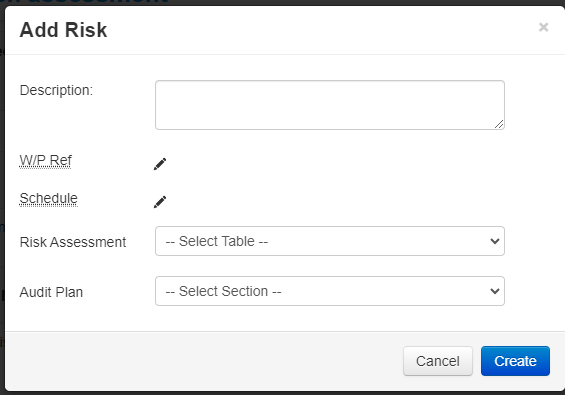Click the dimmed backdrop left of dialog
565x395 pixels.
pyautogui.click(x=2, y=198)
